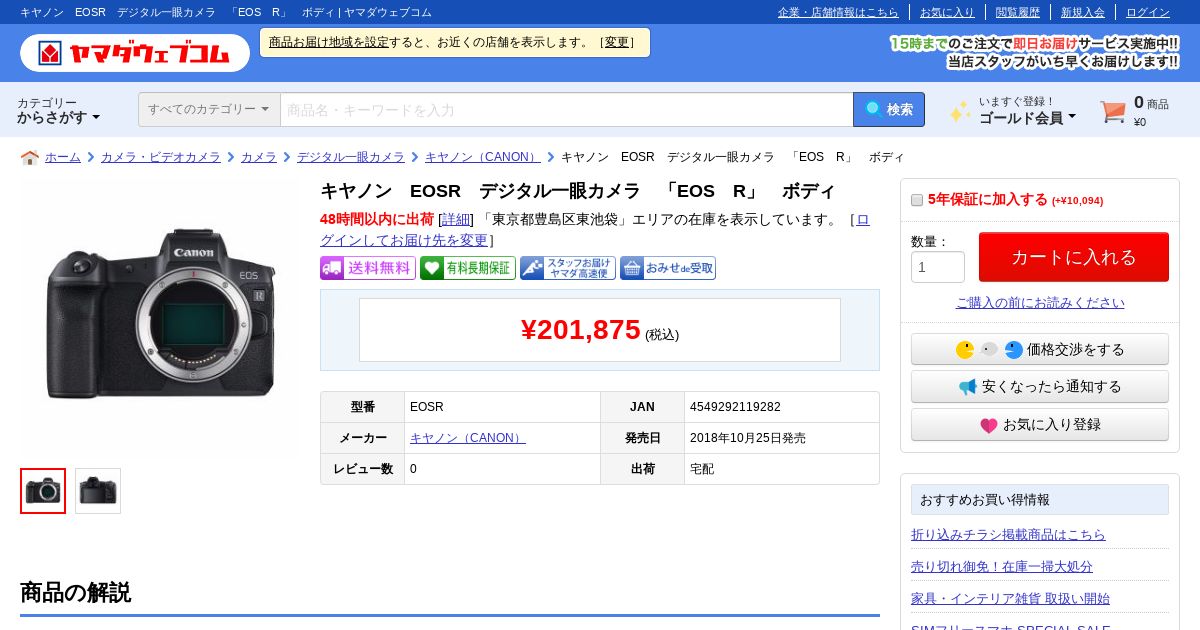The height and width of the screenshot is (630, 1200).
Task: Go to カメラ breadcrumb link
Action: click(x=258, y=157)
